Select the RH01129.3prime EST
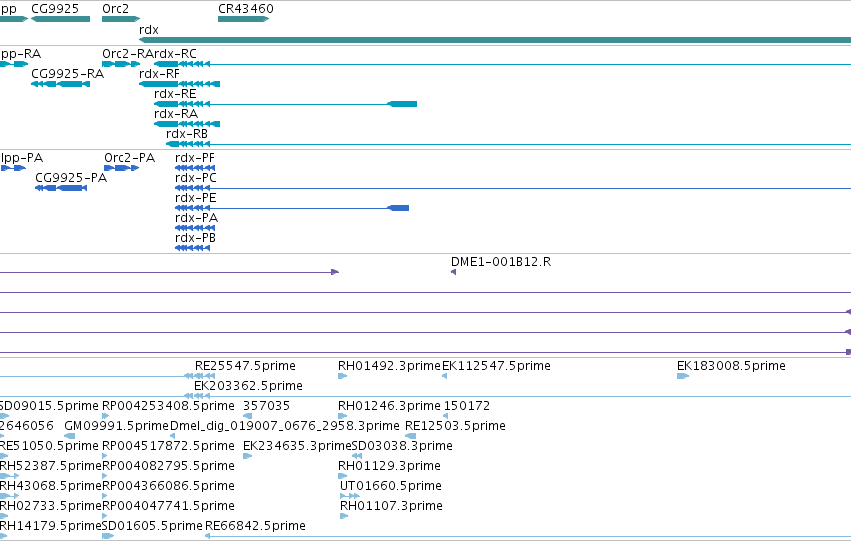Screen dimensions: 851x541 pos(342,476)
